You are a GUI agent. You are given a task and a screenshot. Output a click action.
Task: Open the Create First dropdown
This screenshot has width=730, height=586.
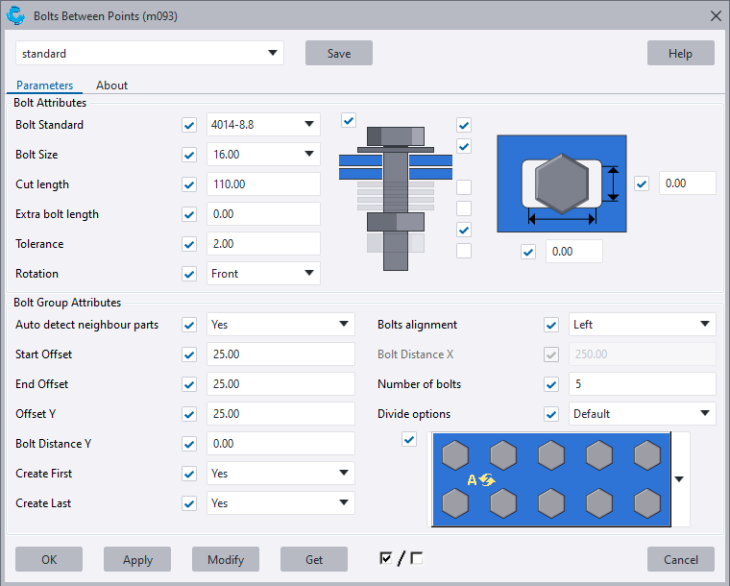click(281, 473)
